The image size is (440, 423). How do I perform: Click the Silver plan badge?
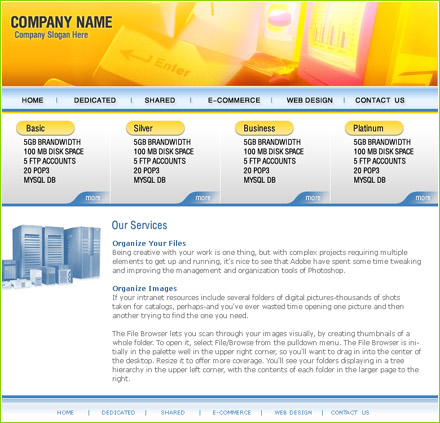coord(155,128)
